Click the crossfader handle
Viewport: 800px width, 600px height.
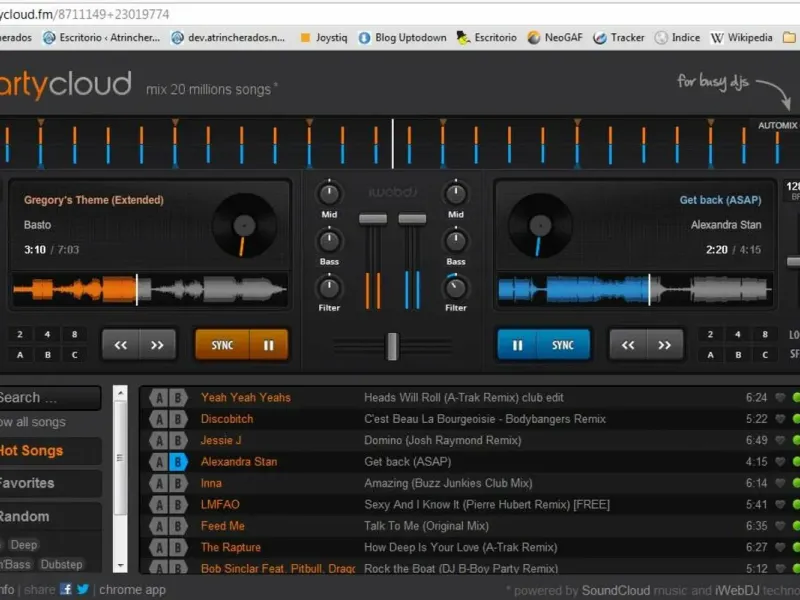[x=392, y=346]
